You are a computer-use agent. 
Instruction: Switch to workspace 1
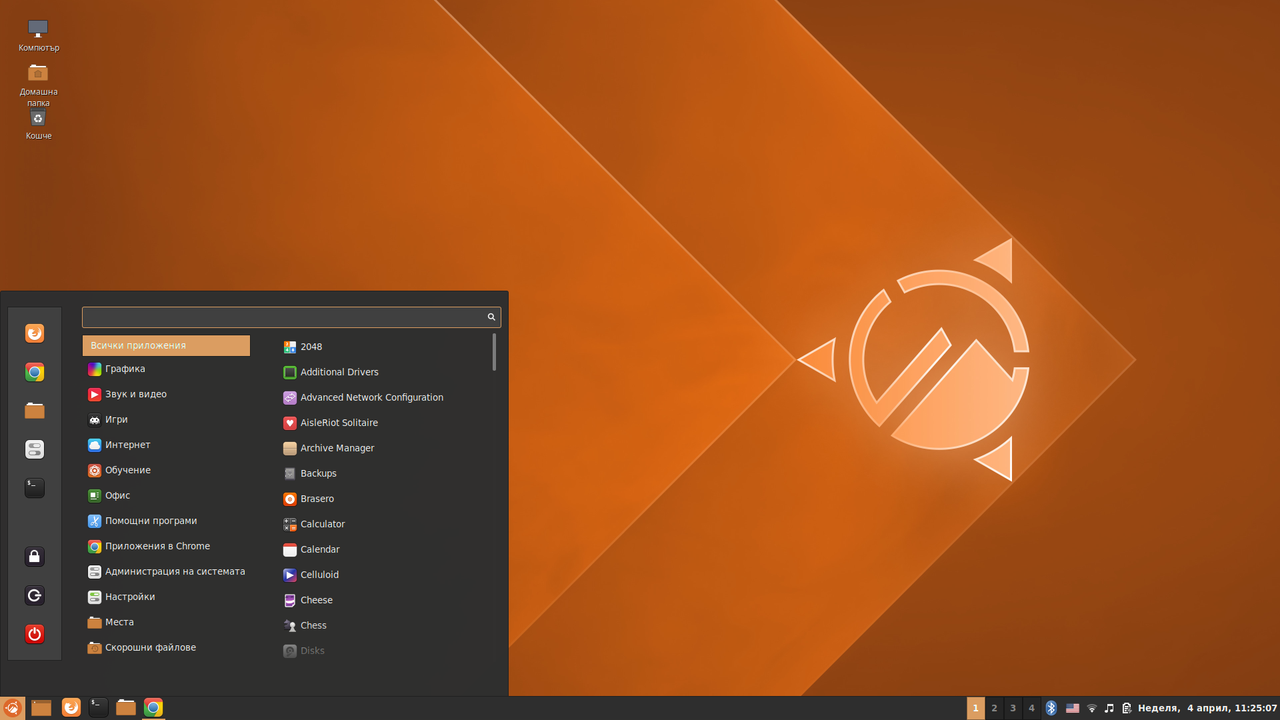tap(976, 708)
